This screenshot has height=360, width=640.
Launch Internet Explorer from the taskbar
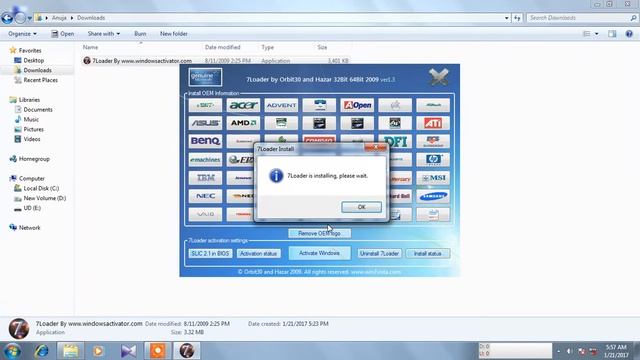pos(41,351)
